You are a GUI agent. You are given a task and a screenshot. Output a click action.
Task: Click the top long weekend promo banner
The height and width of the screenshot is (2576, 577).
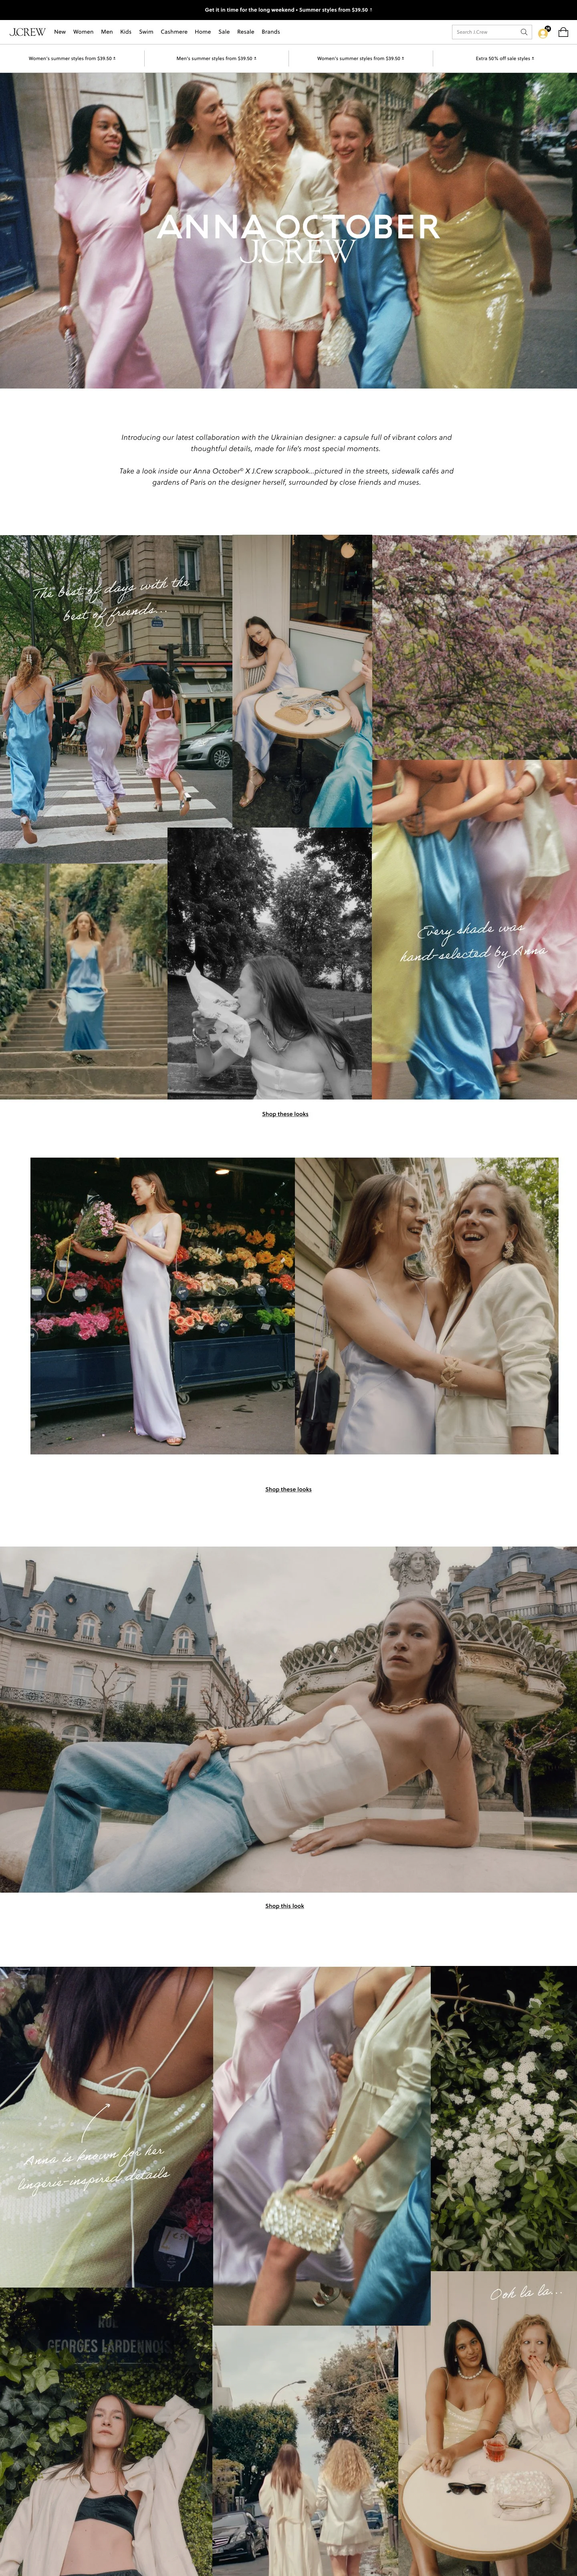288,10
